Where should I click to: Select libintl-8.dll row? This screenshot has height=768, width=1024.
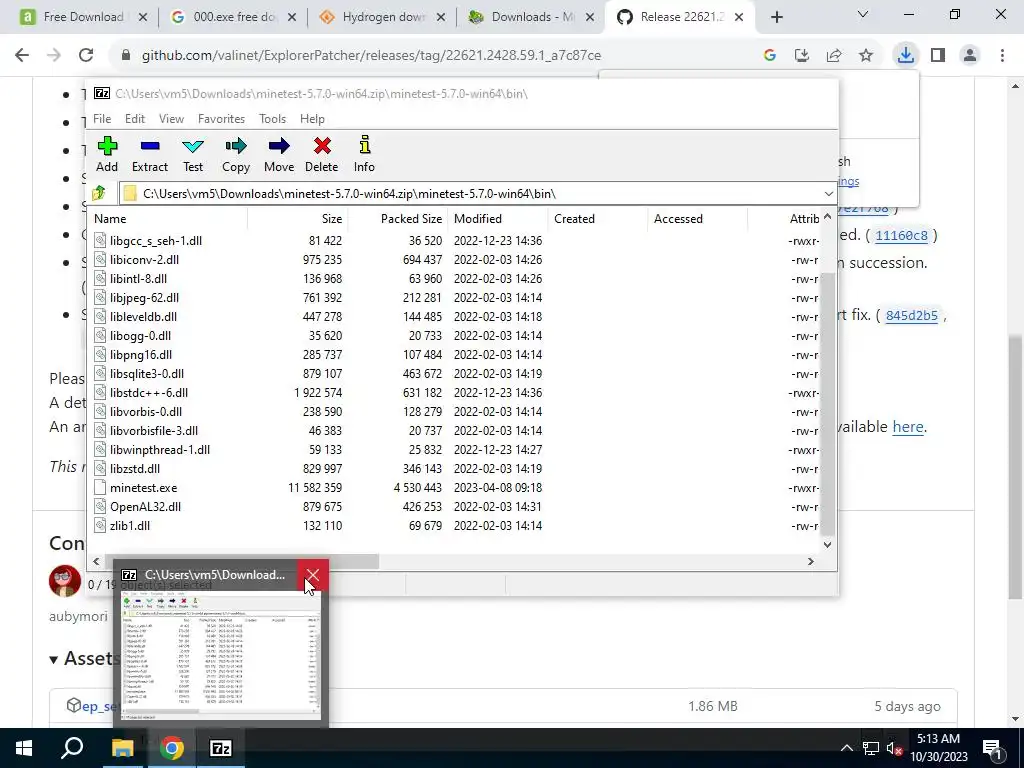pos(455,279)
